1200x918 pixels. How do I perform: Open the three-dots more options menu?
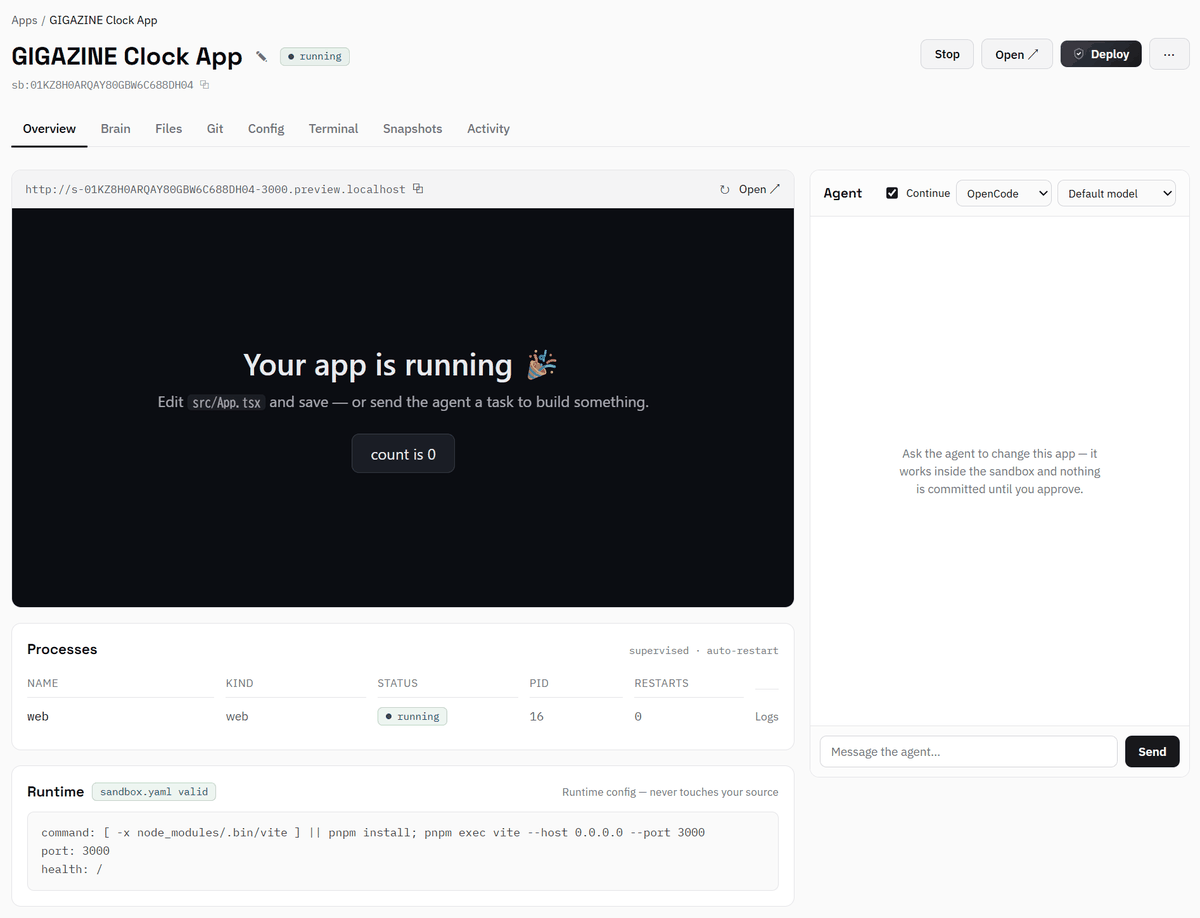[1169, 54]
